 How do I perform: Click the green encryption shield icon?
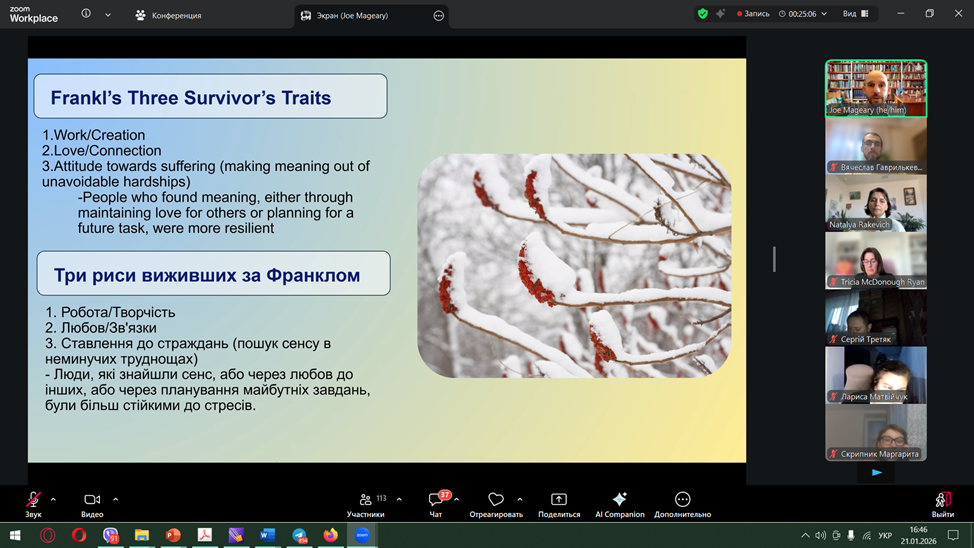703,14
